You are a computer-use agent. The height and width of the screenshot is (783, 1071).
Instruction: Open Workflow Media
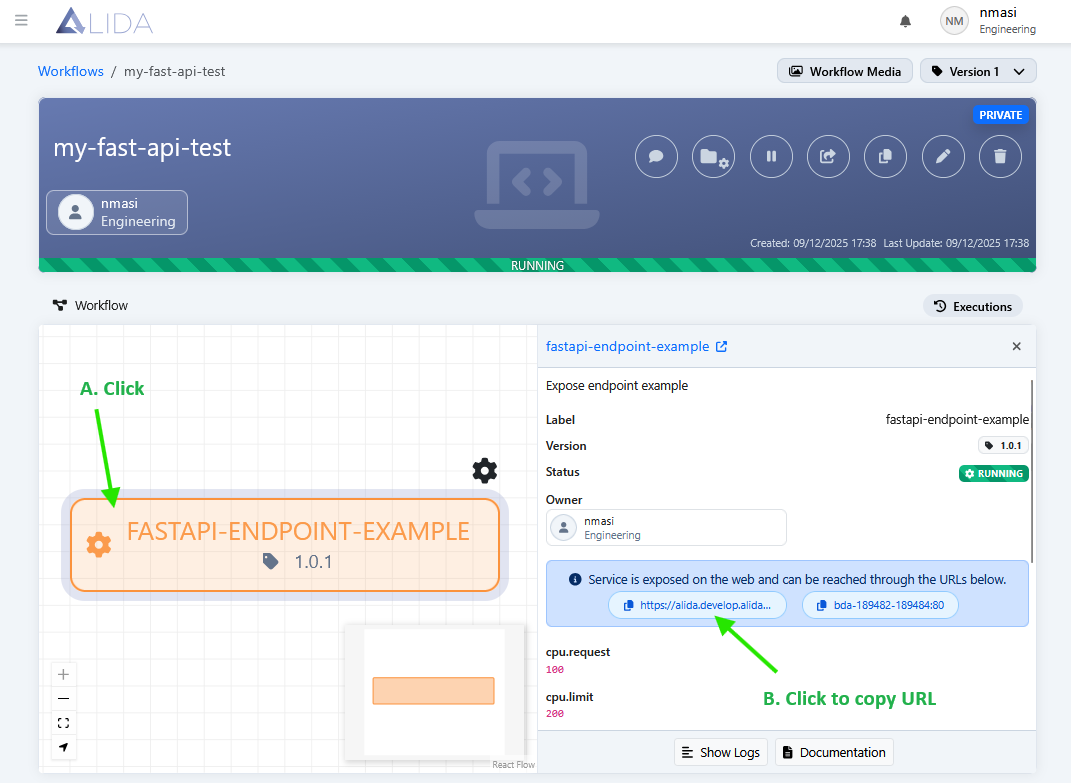point(845,72)
